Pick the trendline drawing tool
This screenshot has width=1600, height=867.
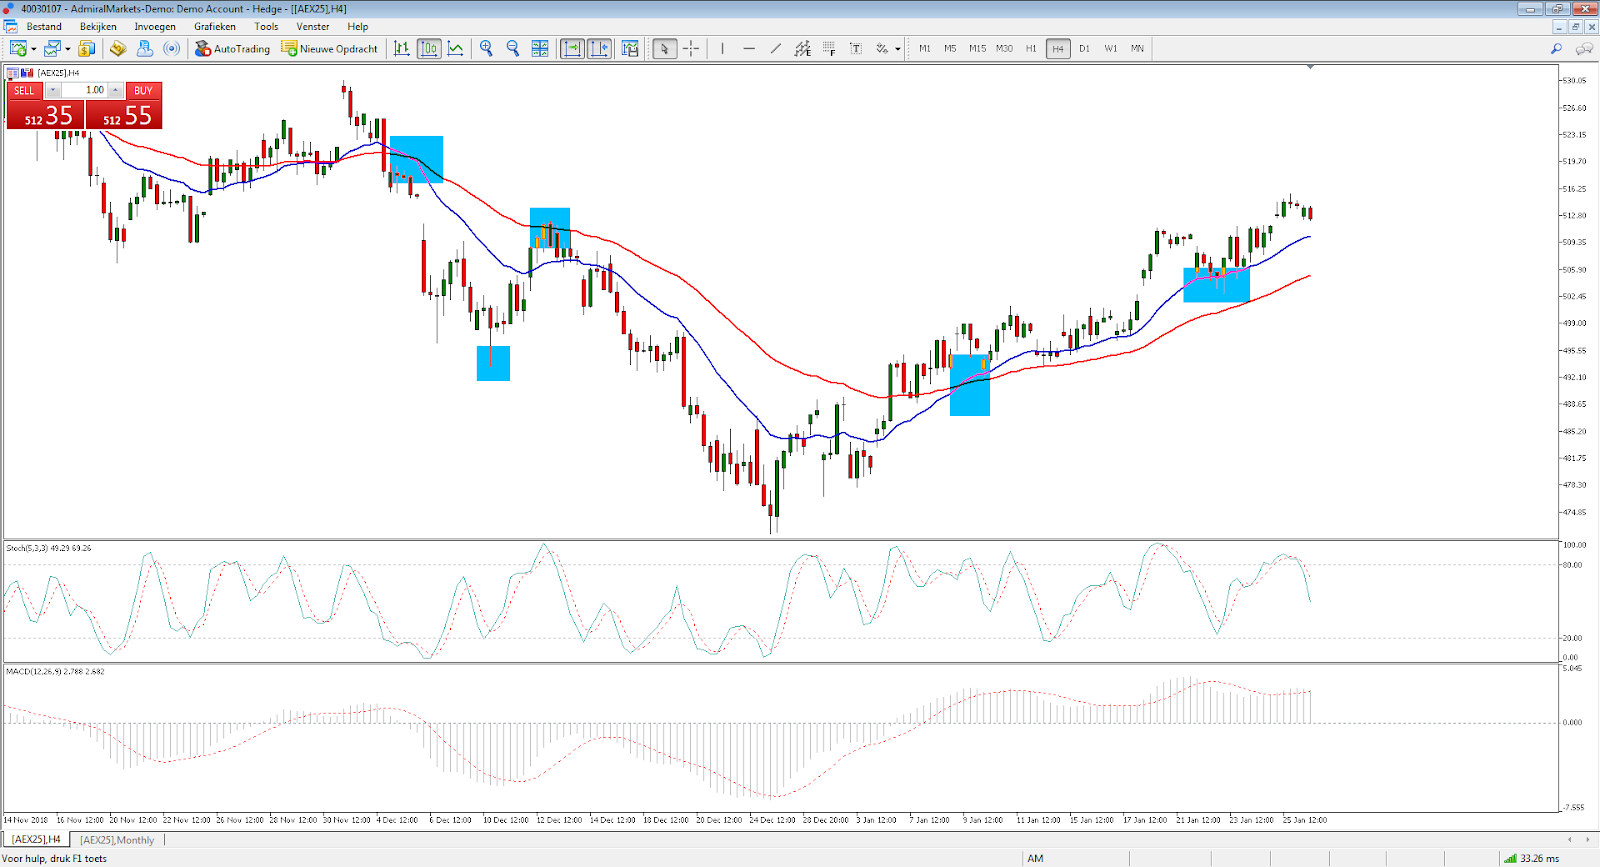[775, 48]
